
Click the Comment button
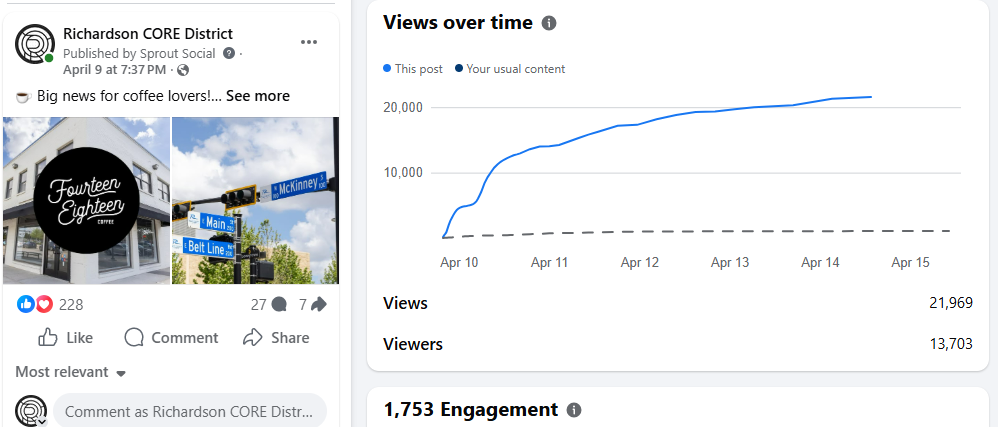click(x=171, y=337)
